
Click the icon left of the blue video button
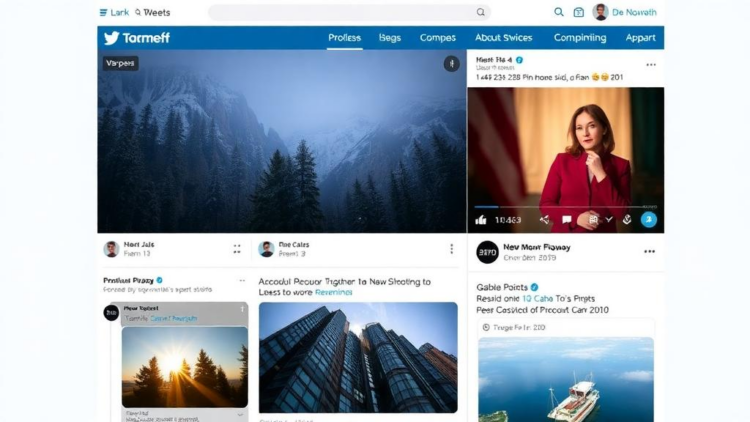coord(627,220)
